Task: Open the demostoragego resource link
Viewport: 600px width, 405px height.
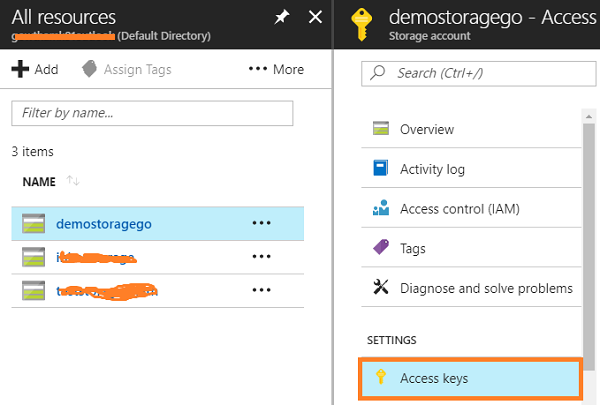Action: pyautogui.click(x=104, y=224)
